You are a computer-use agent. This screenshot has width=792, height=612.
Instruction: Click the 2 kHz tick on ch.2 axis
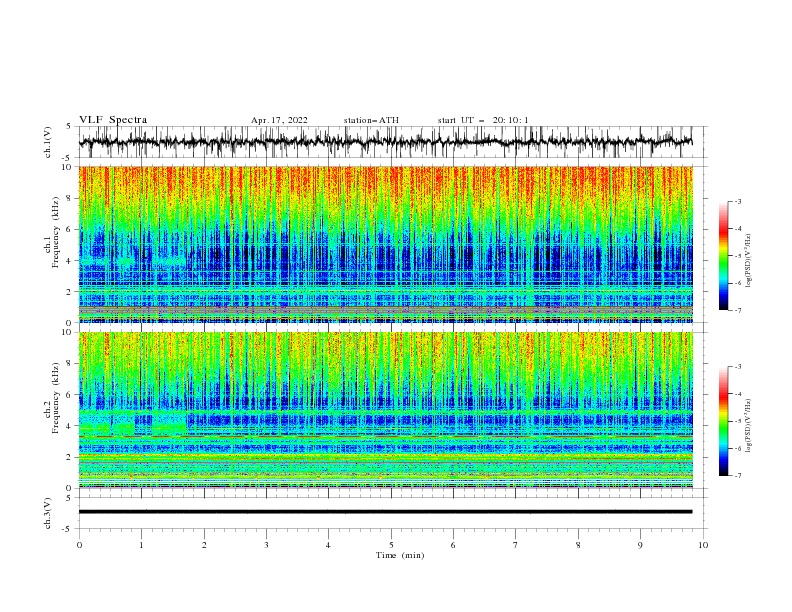click(x=69, y=457)
